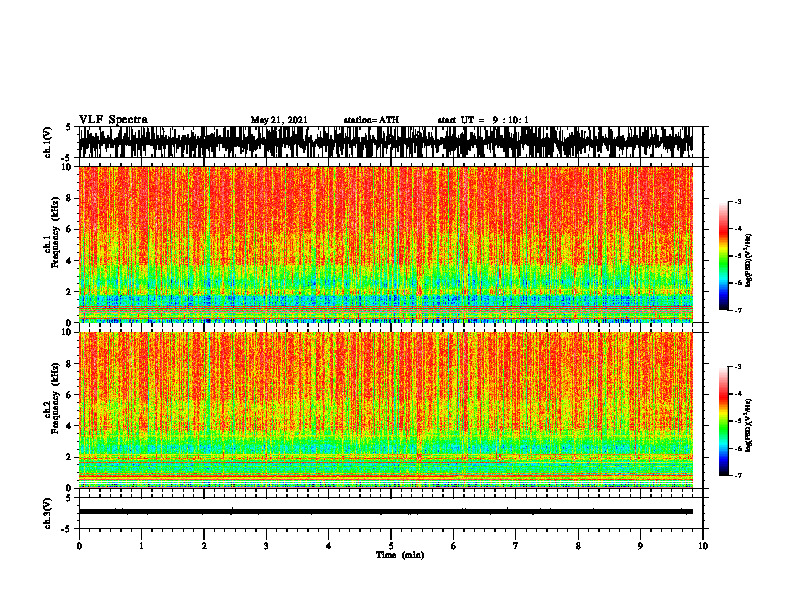This screenshot has width=792, height=612.
Task: Click the 4 minute tick label on time axis
Action: (329, 546)
